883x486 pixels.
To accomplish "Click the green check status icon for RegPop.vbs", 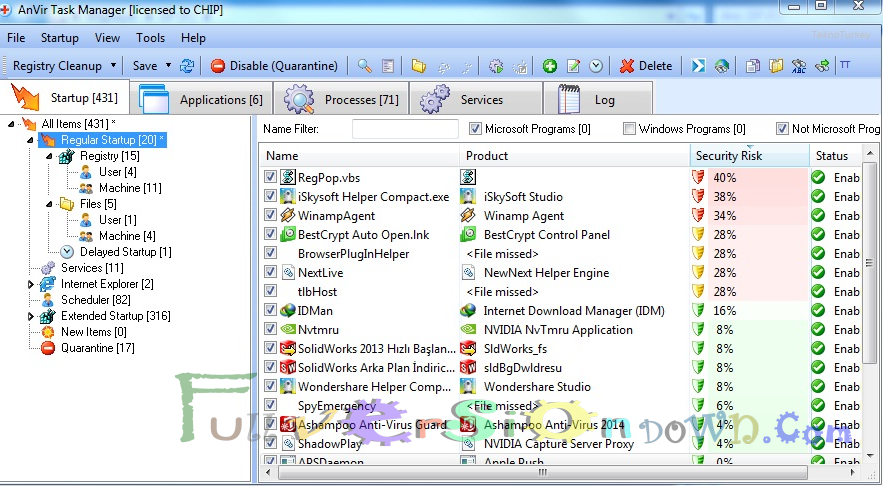I will point(818,177).
